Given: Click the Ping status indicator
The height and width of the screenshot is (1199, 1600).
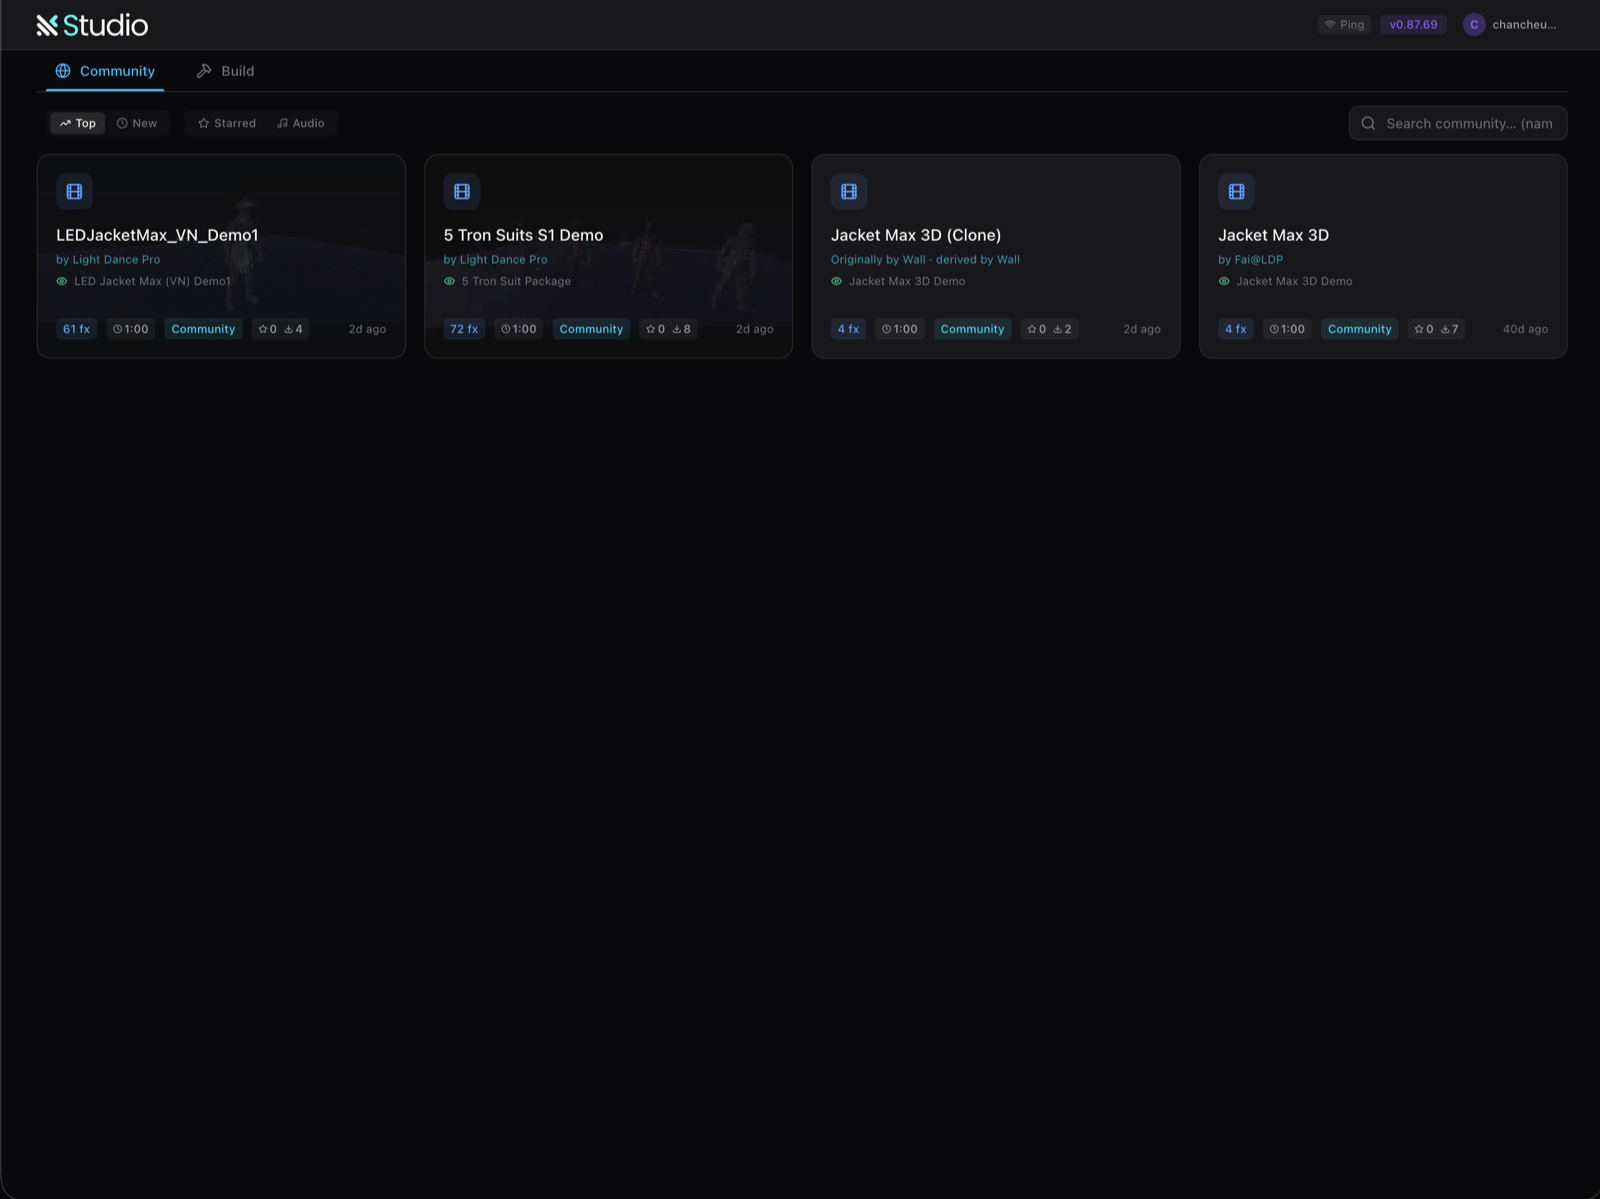Looking at the screenshot, I should coord(1344,25).
